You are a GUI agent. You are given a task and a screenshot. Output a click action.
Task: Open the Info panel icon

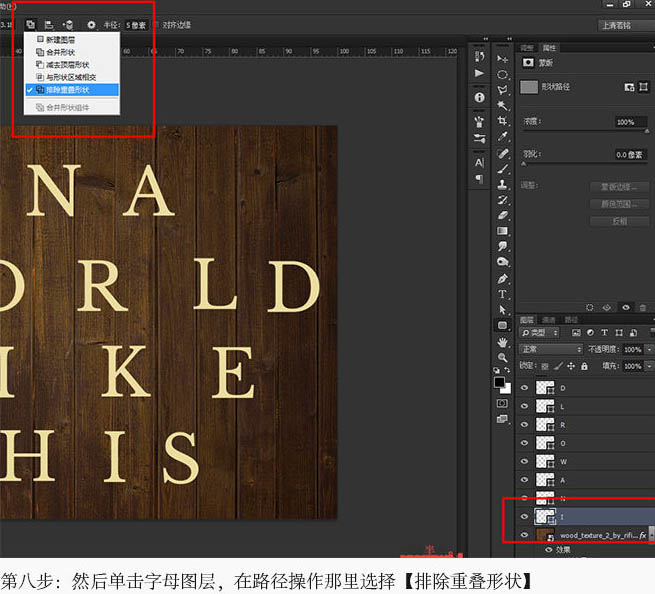point(479,97)
